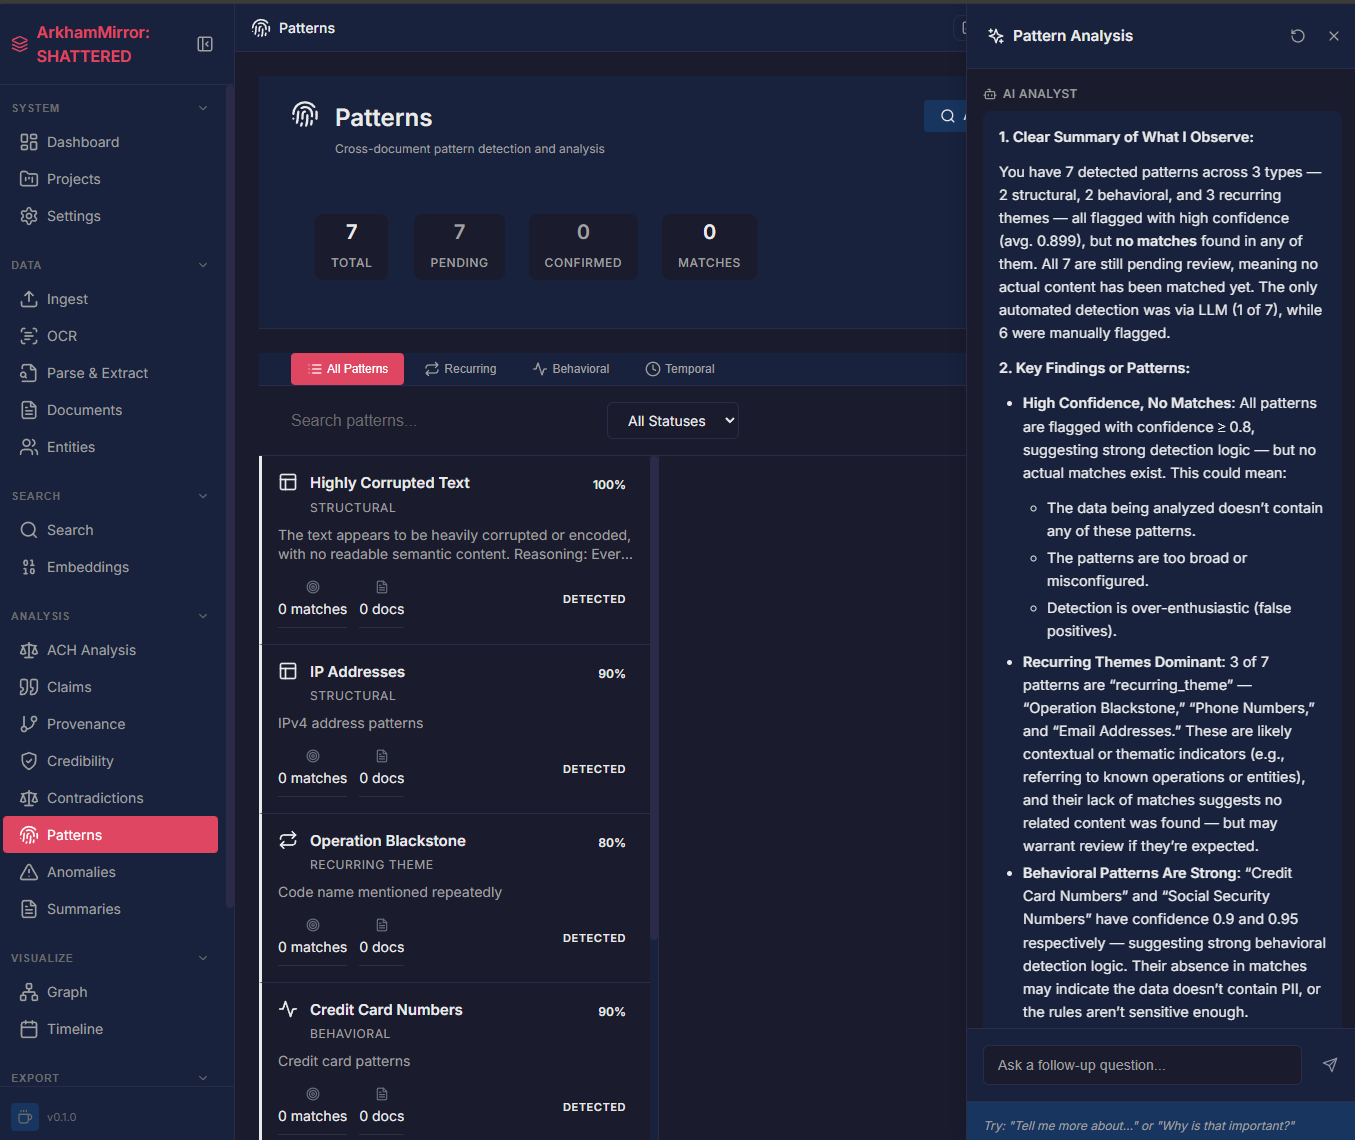Select Patterns in the sidebar
The height and width of the screenshot is (1140, 1355).
[111, 835]
